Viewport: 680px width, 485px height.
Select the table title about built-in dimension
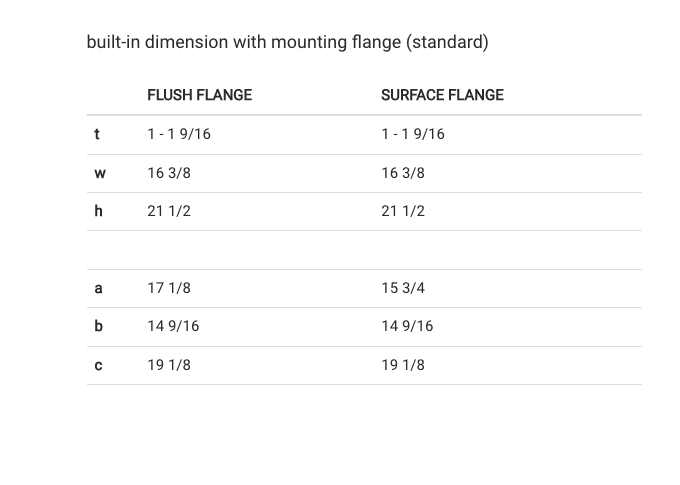tap(288, 42)
